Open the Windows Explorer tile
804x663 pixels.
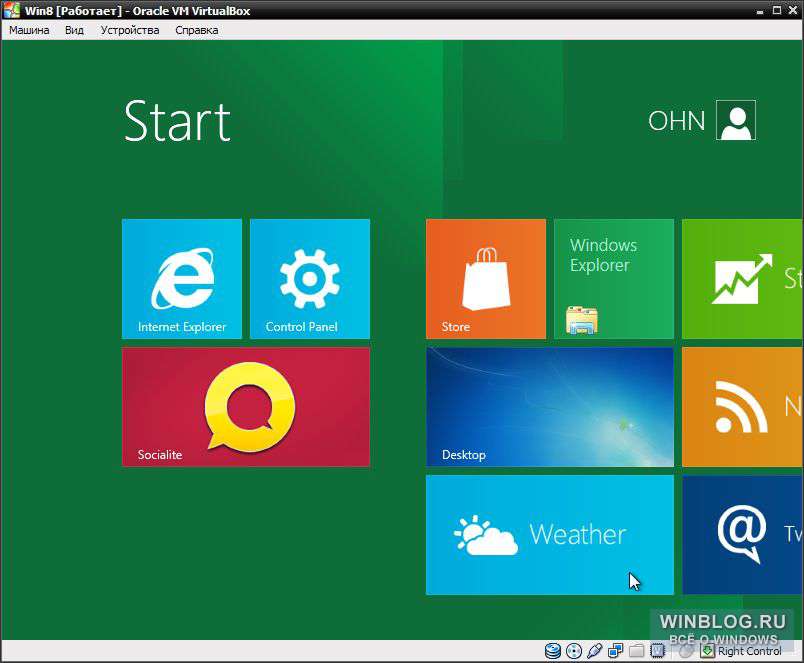[614, 279]
